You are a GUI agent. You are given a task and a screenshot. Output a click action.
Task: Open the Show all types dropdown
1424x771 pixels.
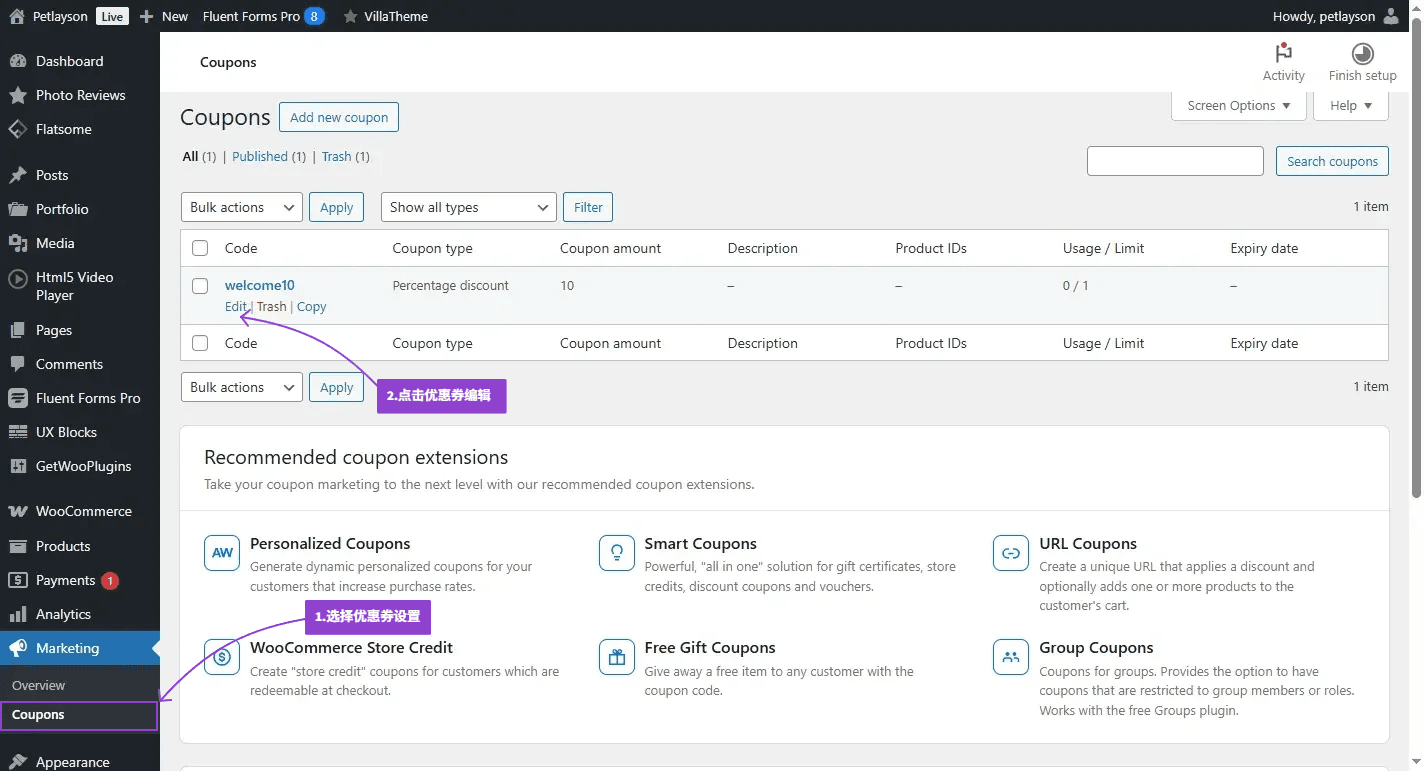pyautogui.click(x=468, y=207)
